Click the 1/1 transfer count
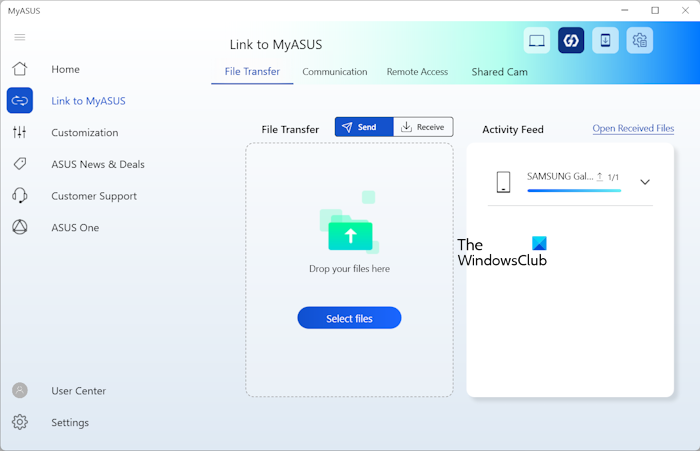Screen dimensions: 700x451 click(x=613, y=177)
